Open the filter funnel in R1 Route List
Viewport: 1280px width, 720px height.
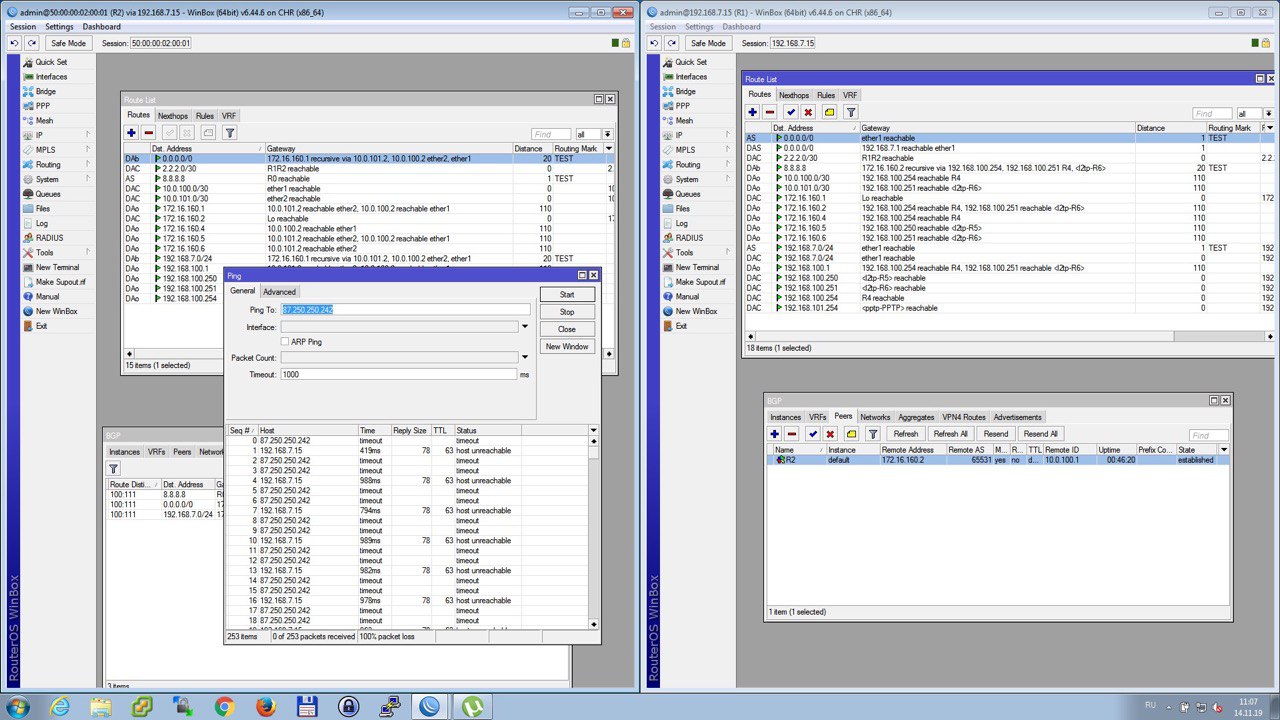pos(851,112)
